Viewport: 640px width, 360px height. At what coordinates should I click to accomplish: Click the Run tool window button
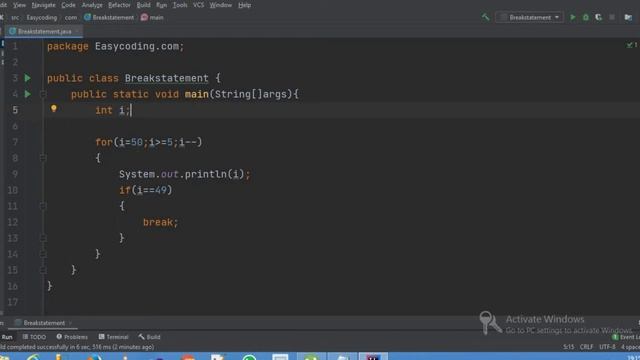coord(7,337)
